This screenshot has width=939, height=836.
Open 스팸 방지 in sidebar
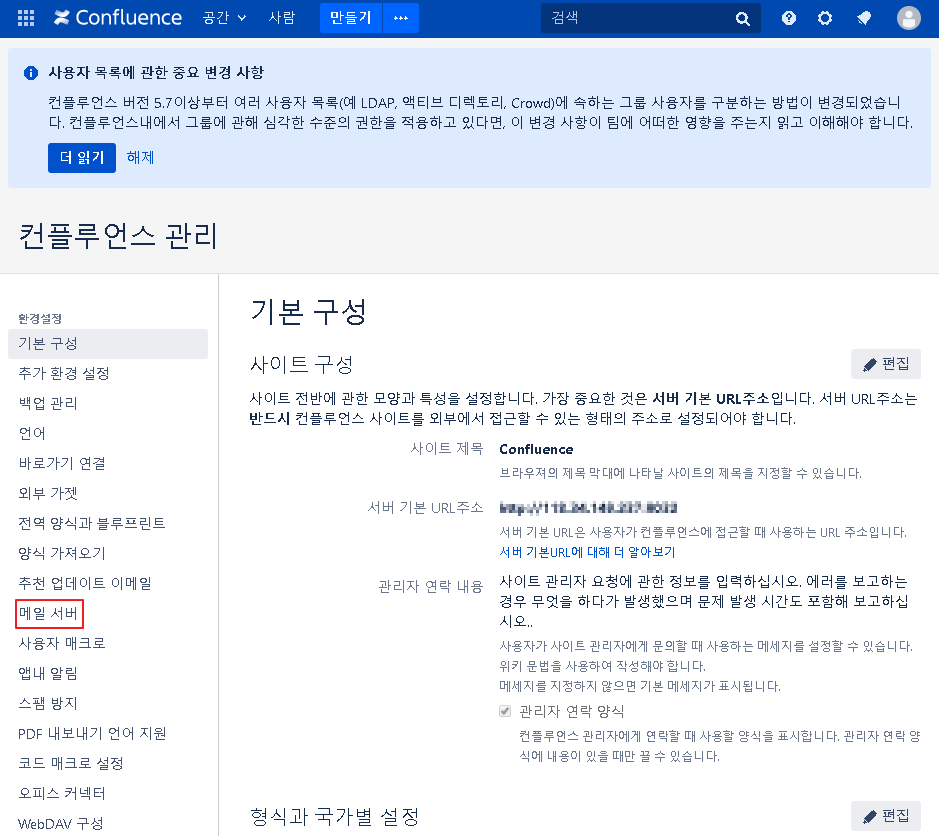pyautogui.click(x=48, y=703)
